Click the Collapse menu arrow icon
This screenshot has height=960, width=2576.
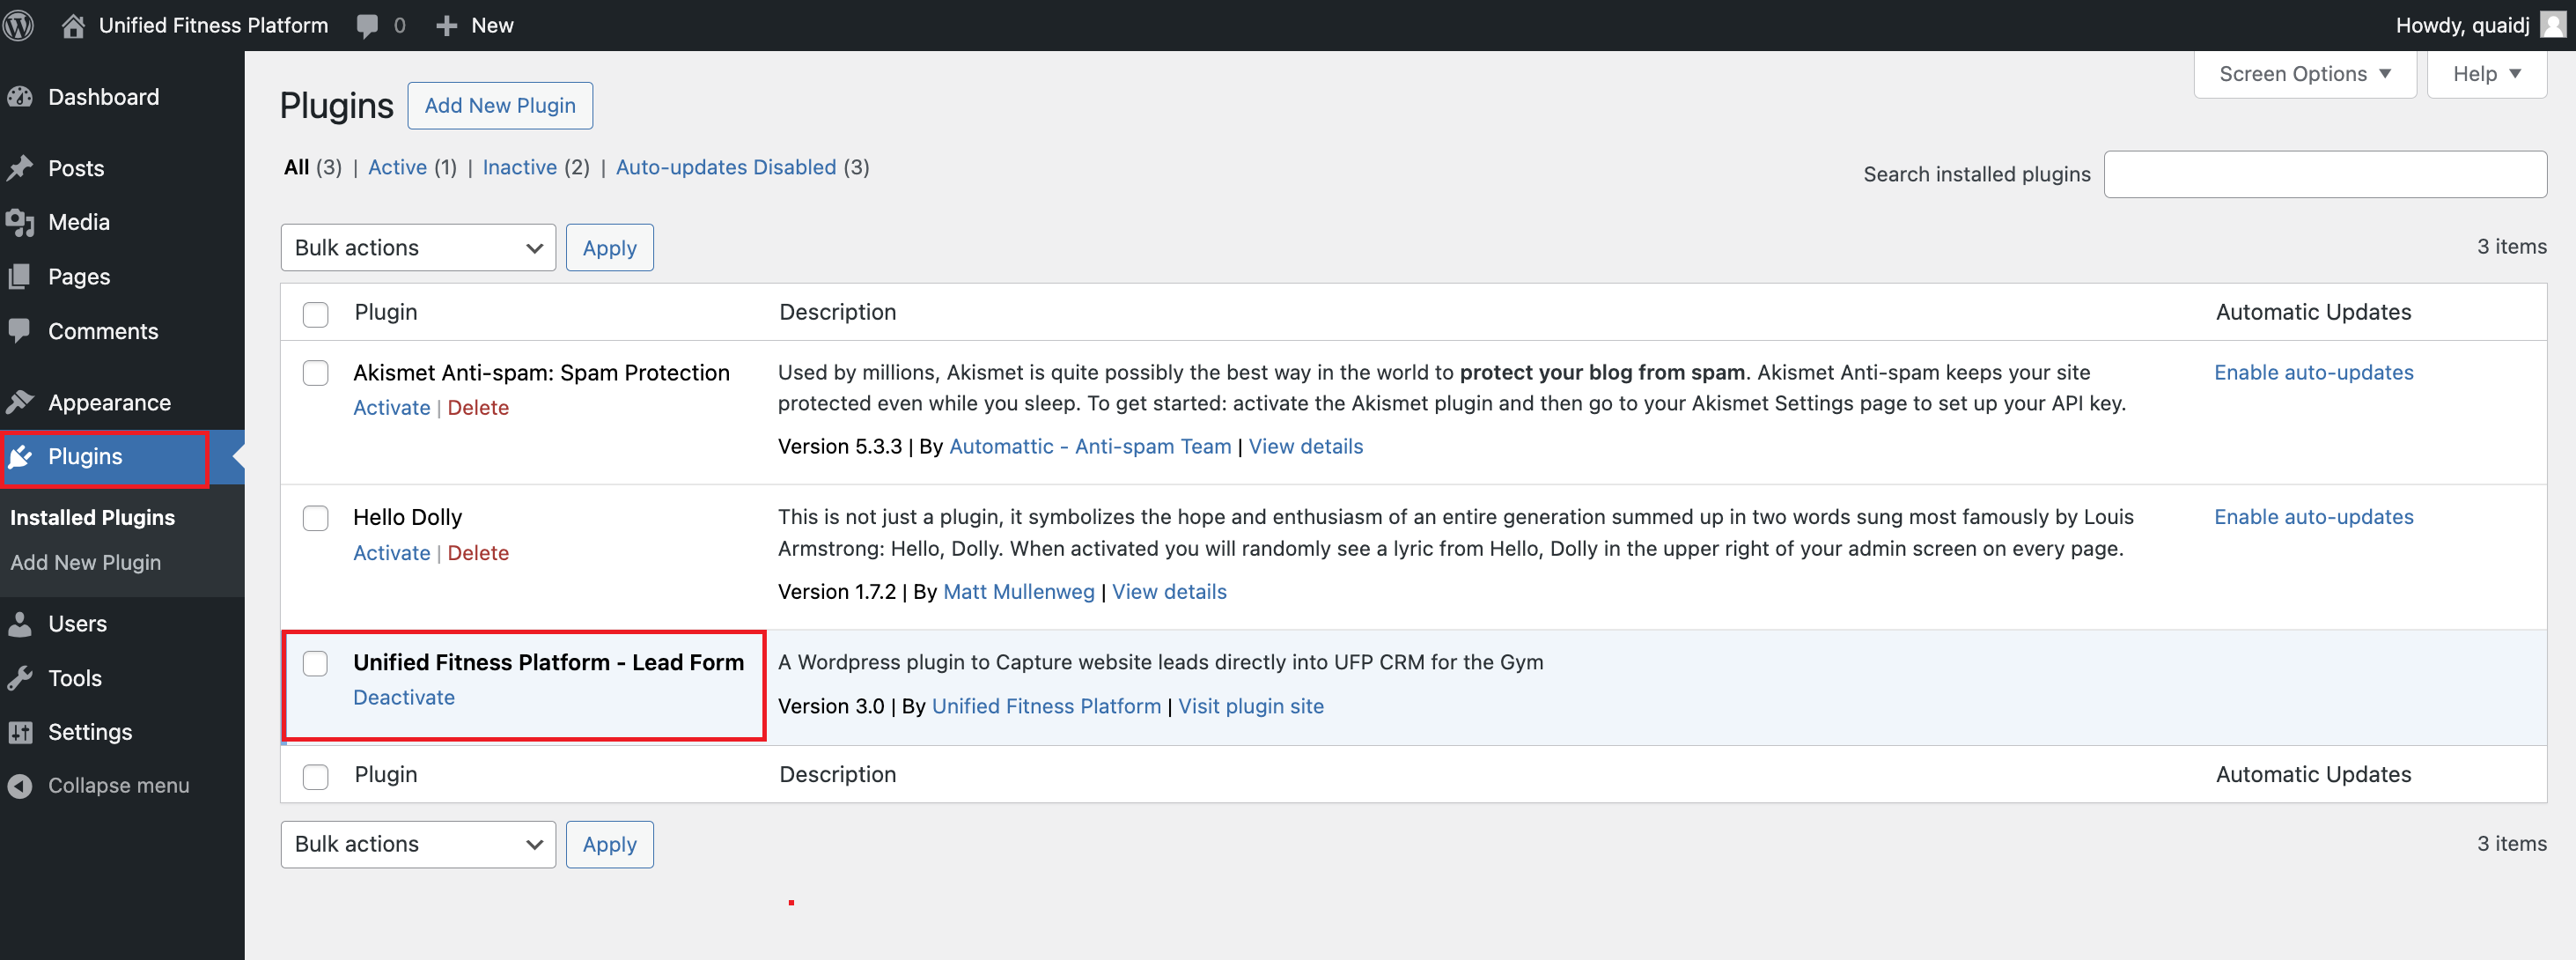coord(20,786)
